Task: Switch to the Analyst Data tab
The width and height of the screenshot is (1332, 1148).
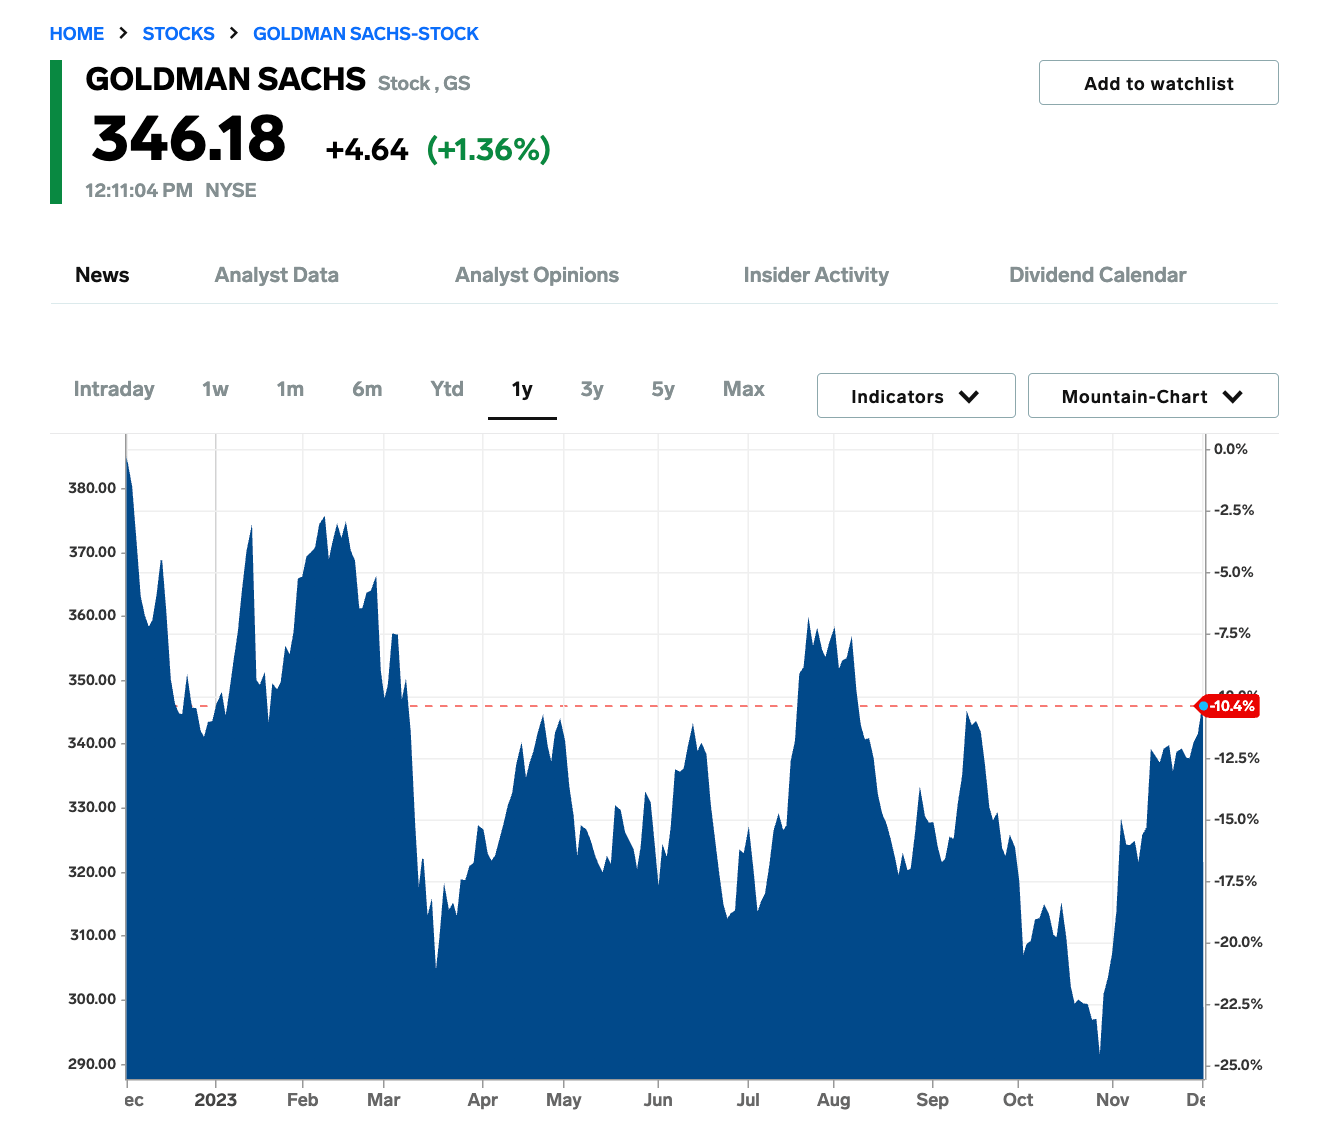Action: point(276,274)
